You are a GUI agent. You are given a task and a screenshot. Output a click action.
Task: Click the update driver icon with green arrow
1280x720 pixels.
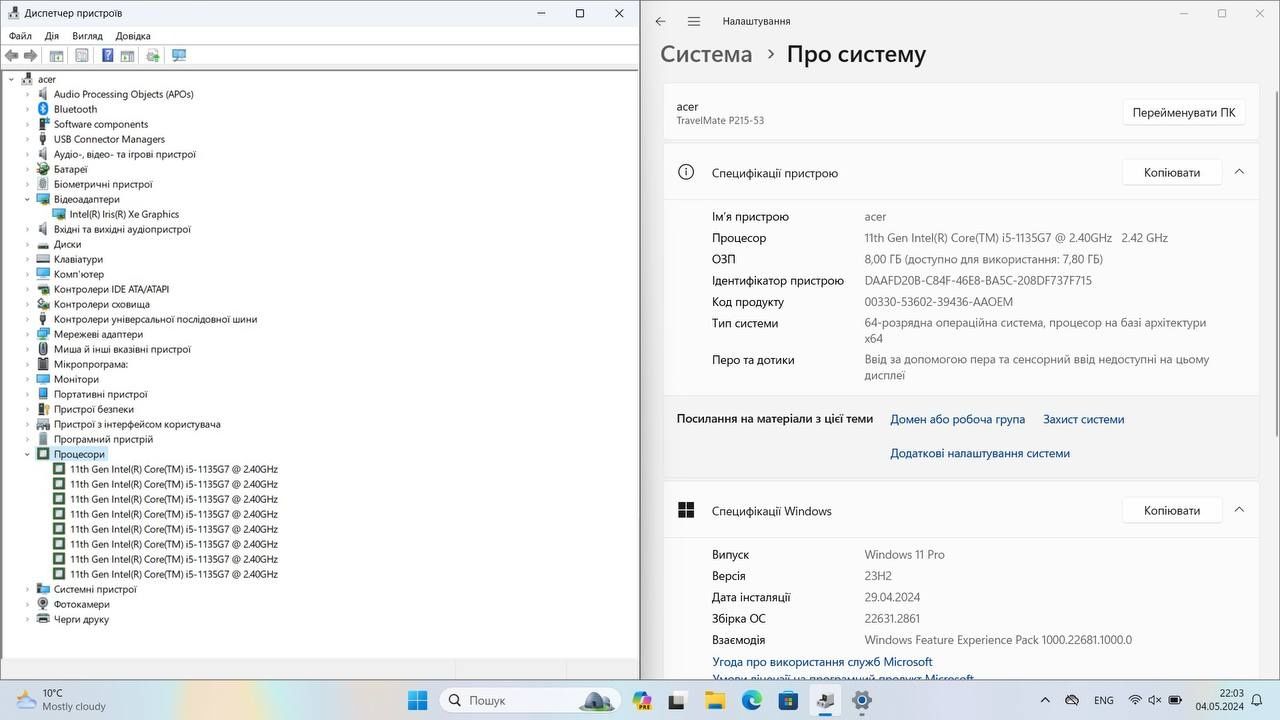[x=153, y=56]
